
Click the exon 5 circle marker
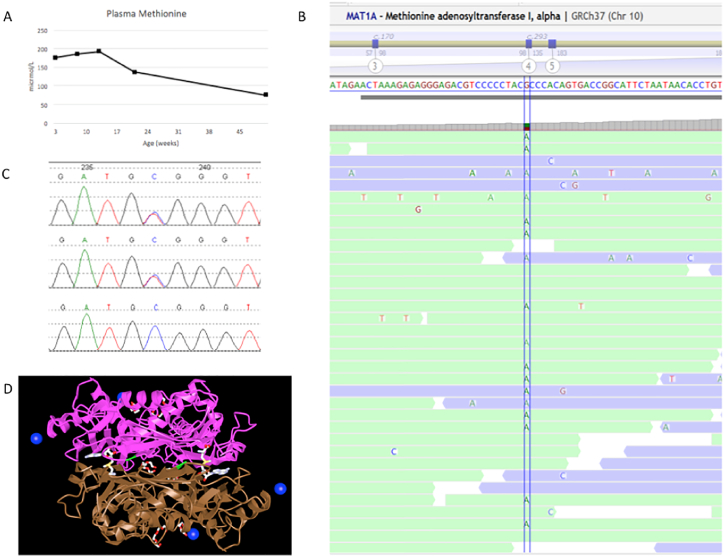tap(552, 66)
